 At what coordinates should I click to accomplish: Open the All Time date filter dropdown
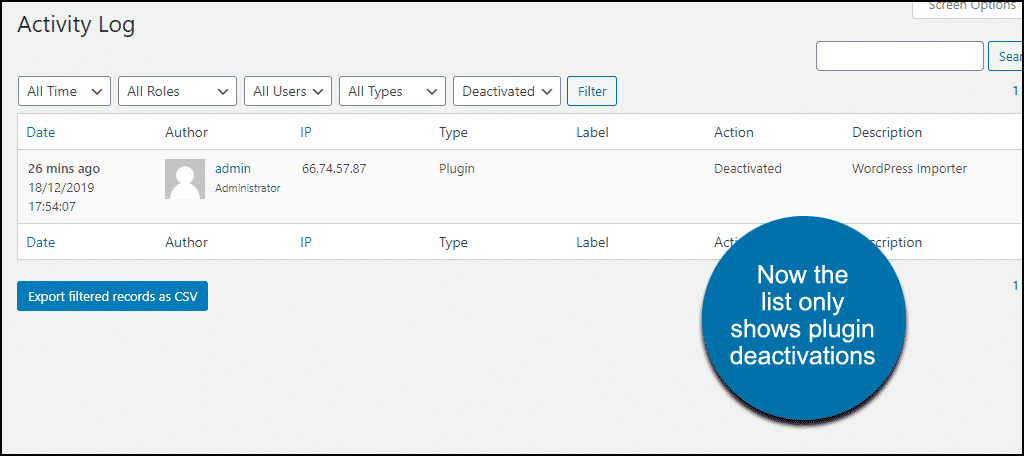coord(65,91)
